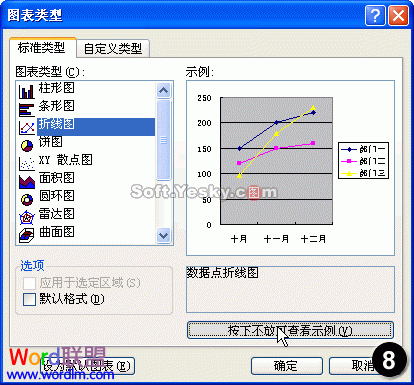
Task: Choose the pie chart (饼图) icon
Action: click(x=27, y=145)
